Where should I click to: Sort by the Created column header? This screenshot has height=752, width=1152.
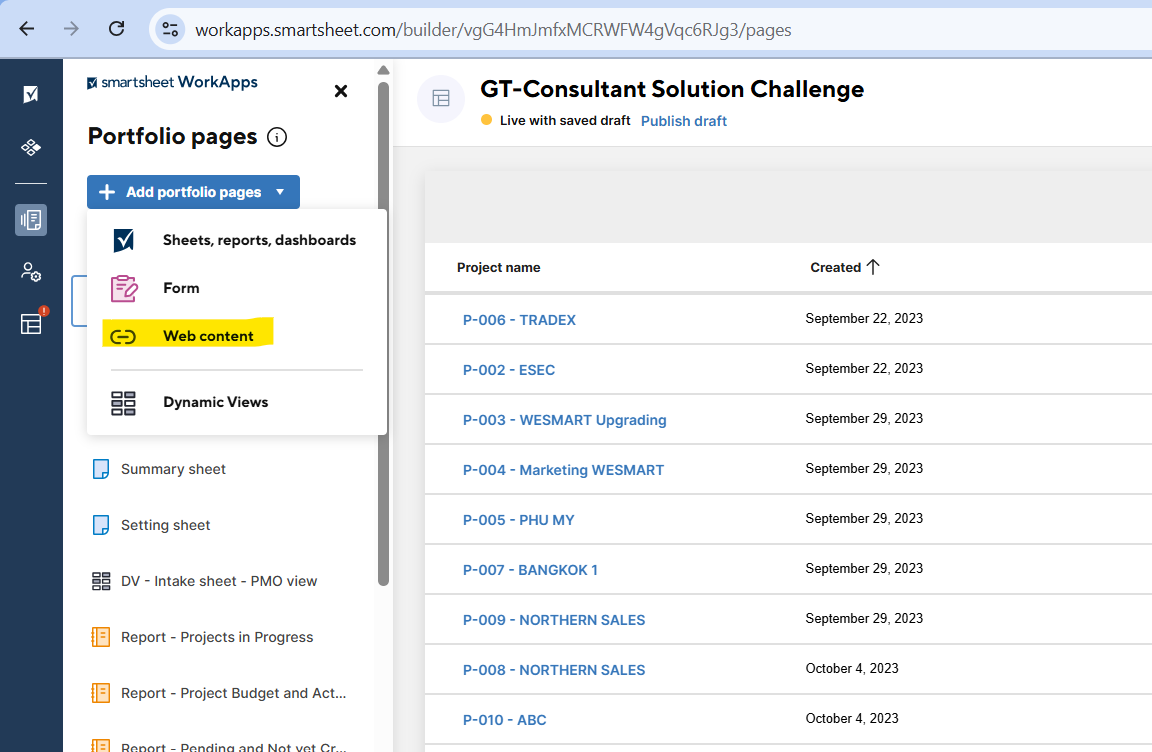pyautogui.click(x=835, y=268)
